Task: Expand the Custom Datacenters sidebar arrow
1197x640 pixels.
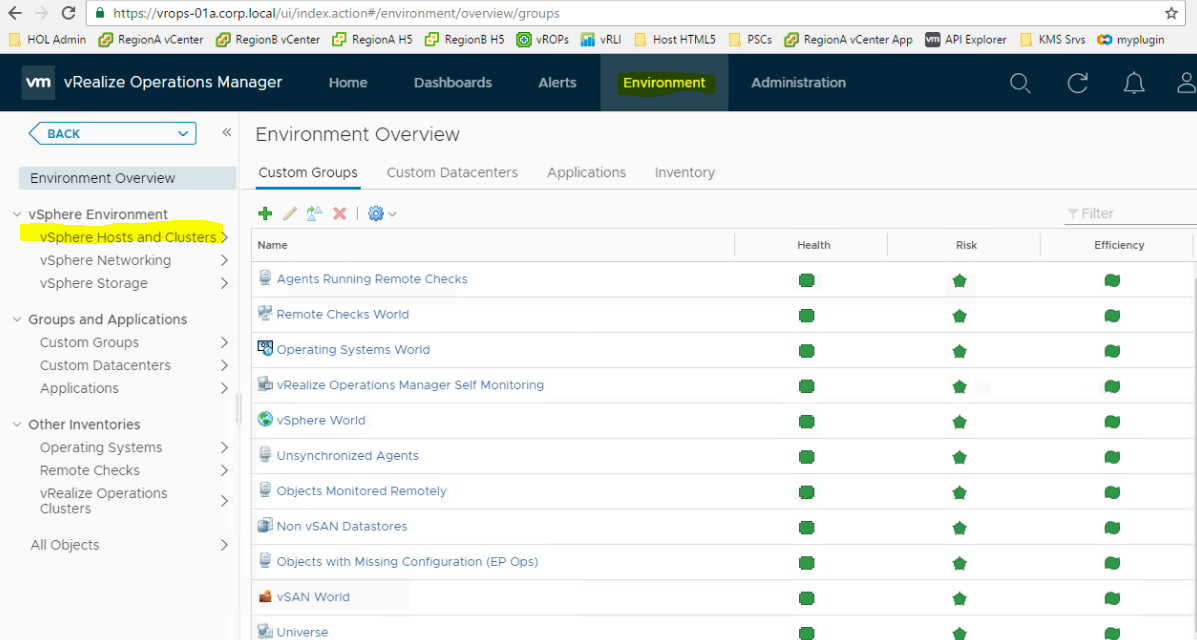Action: [x=224, y=365]
